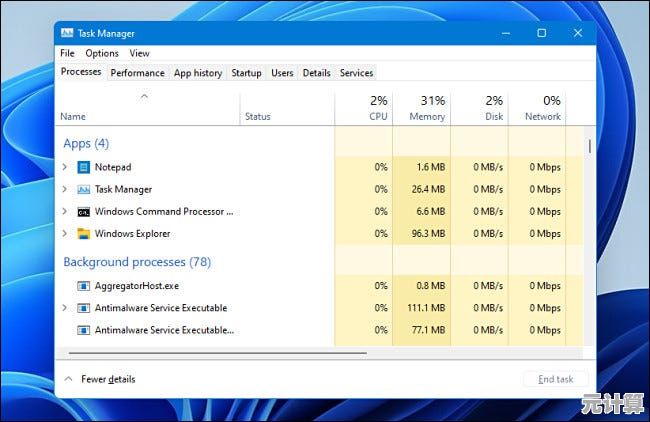Image resolution: width=650 pixels, height=422 pixels.
Task: Expand the Windows Command Processor row
Action: pos(65,211)
